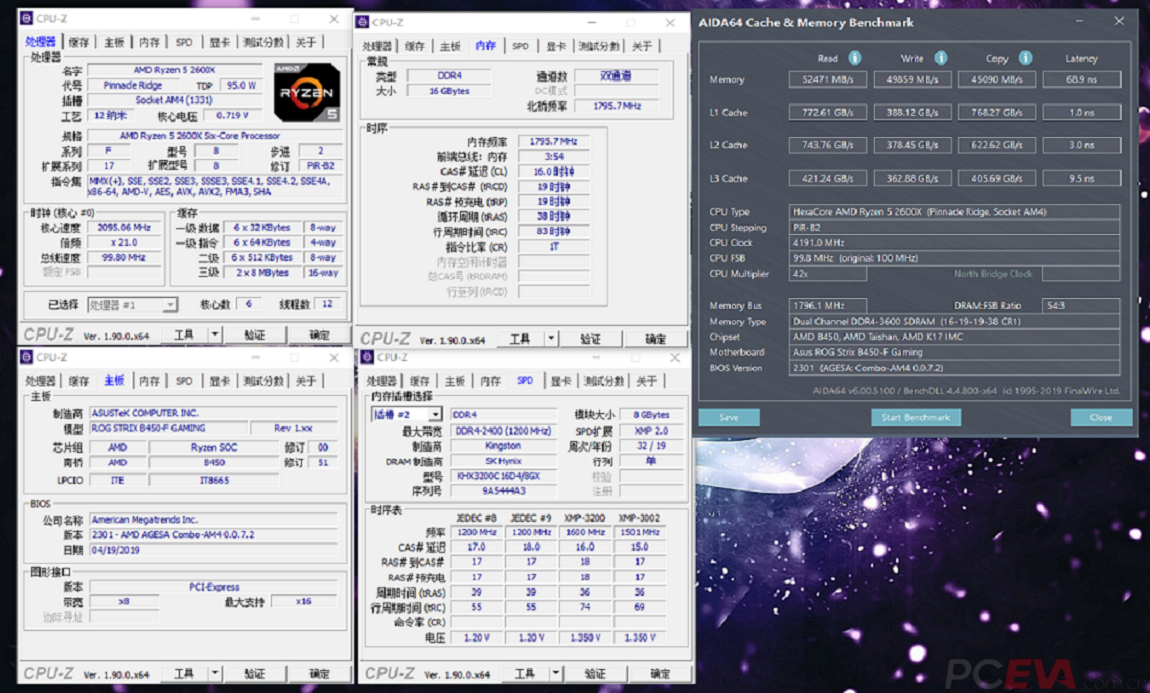Click Start Benchmark in AIDA64
The image size is (1150, 693).
point(915,417)
